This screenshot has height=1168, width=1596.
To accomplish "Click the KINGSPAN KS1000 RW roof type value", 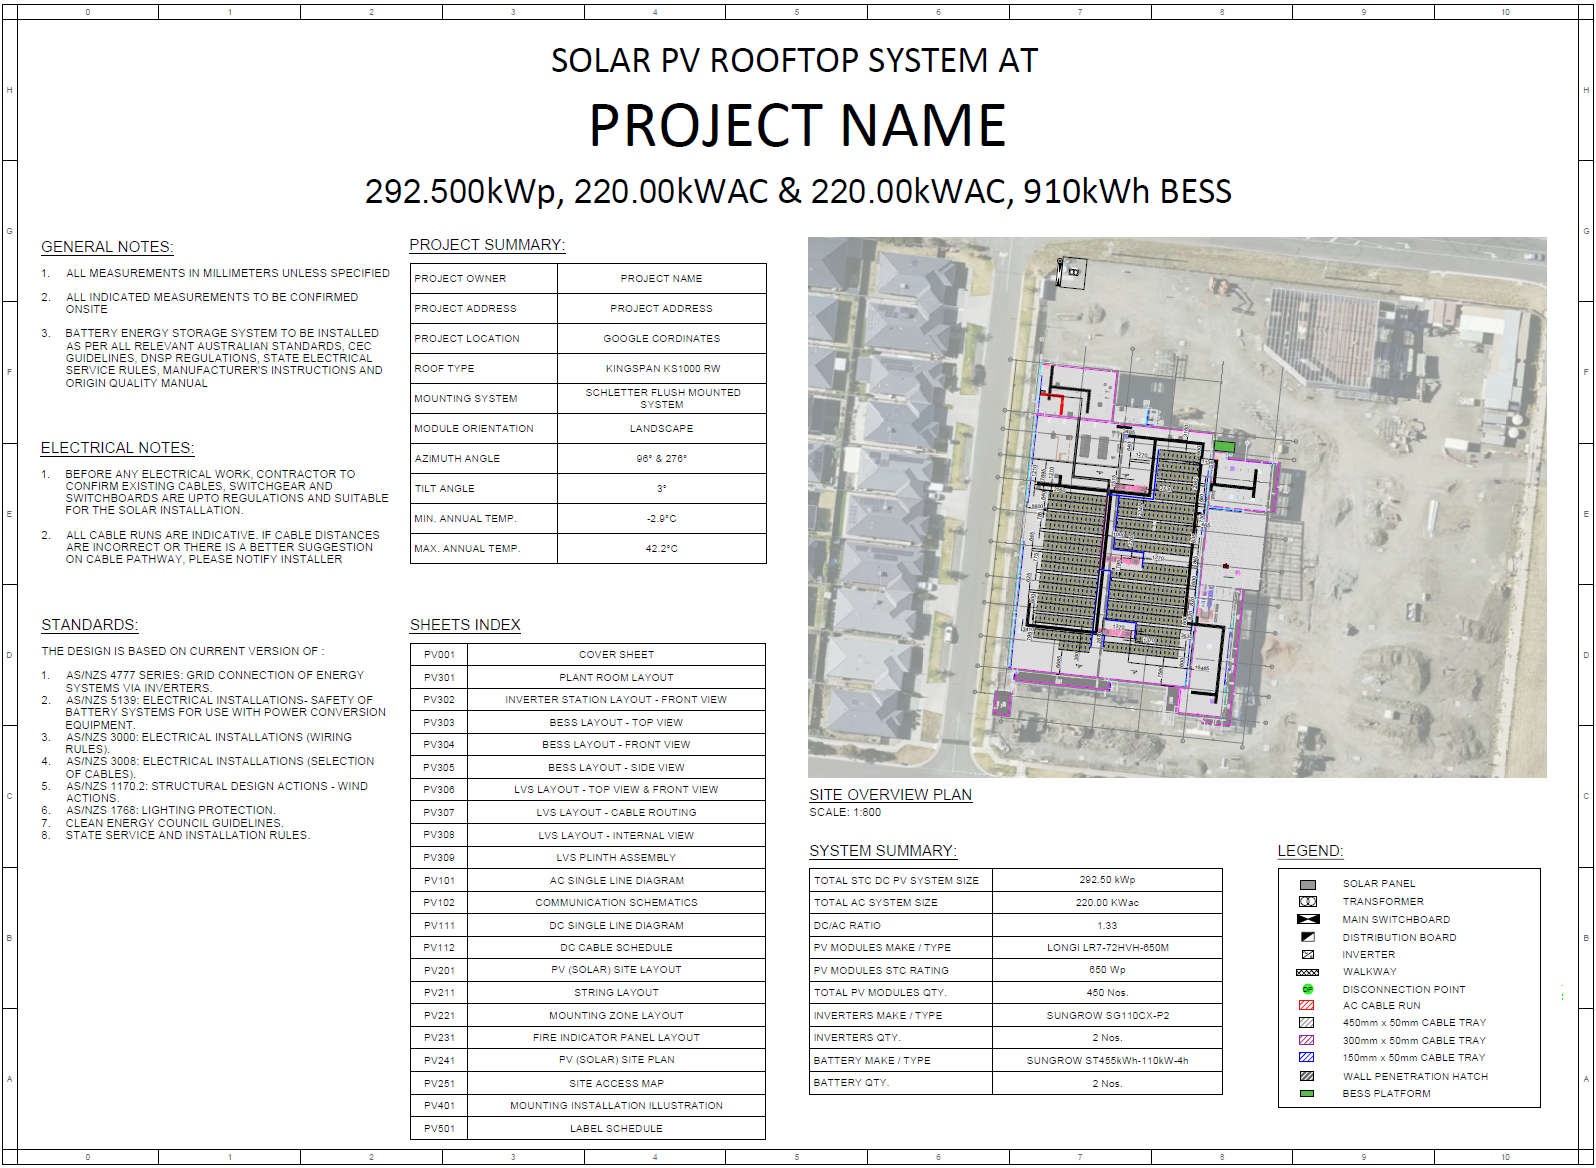I will 662,369.
